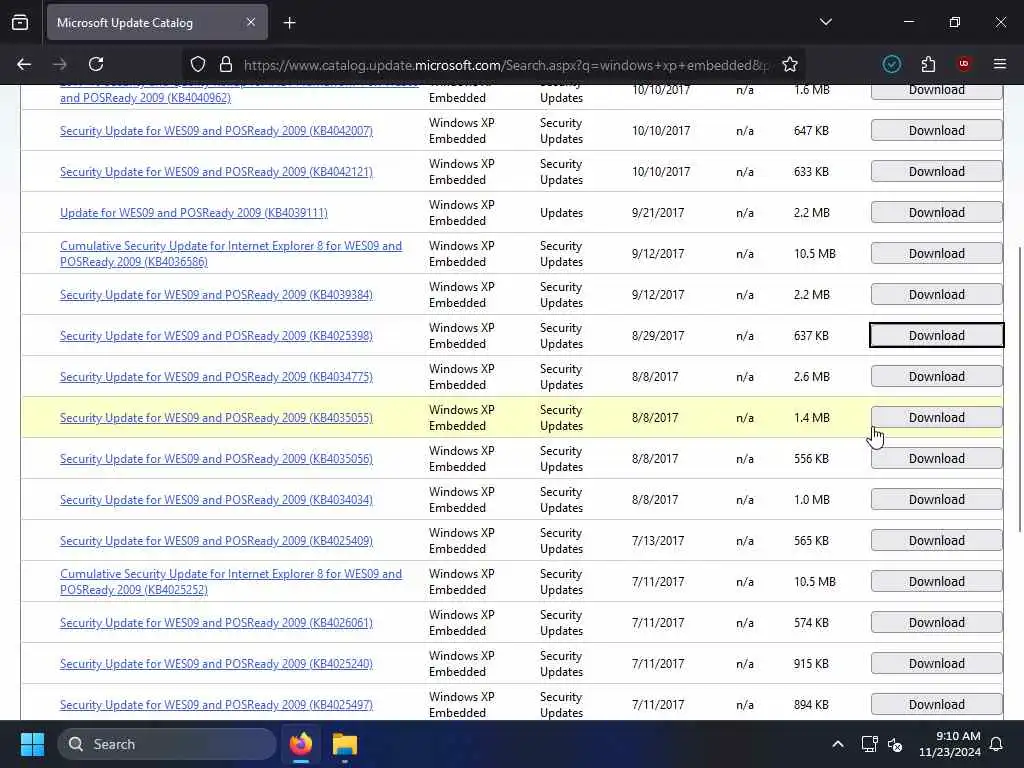Open the uBlock Origin extension icon
This screenshot has height=768, width=1024.
[x=964, y=64]
